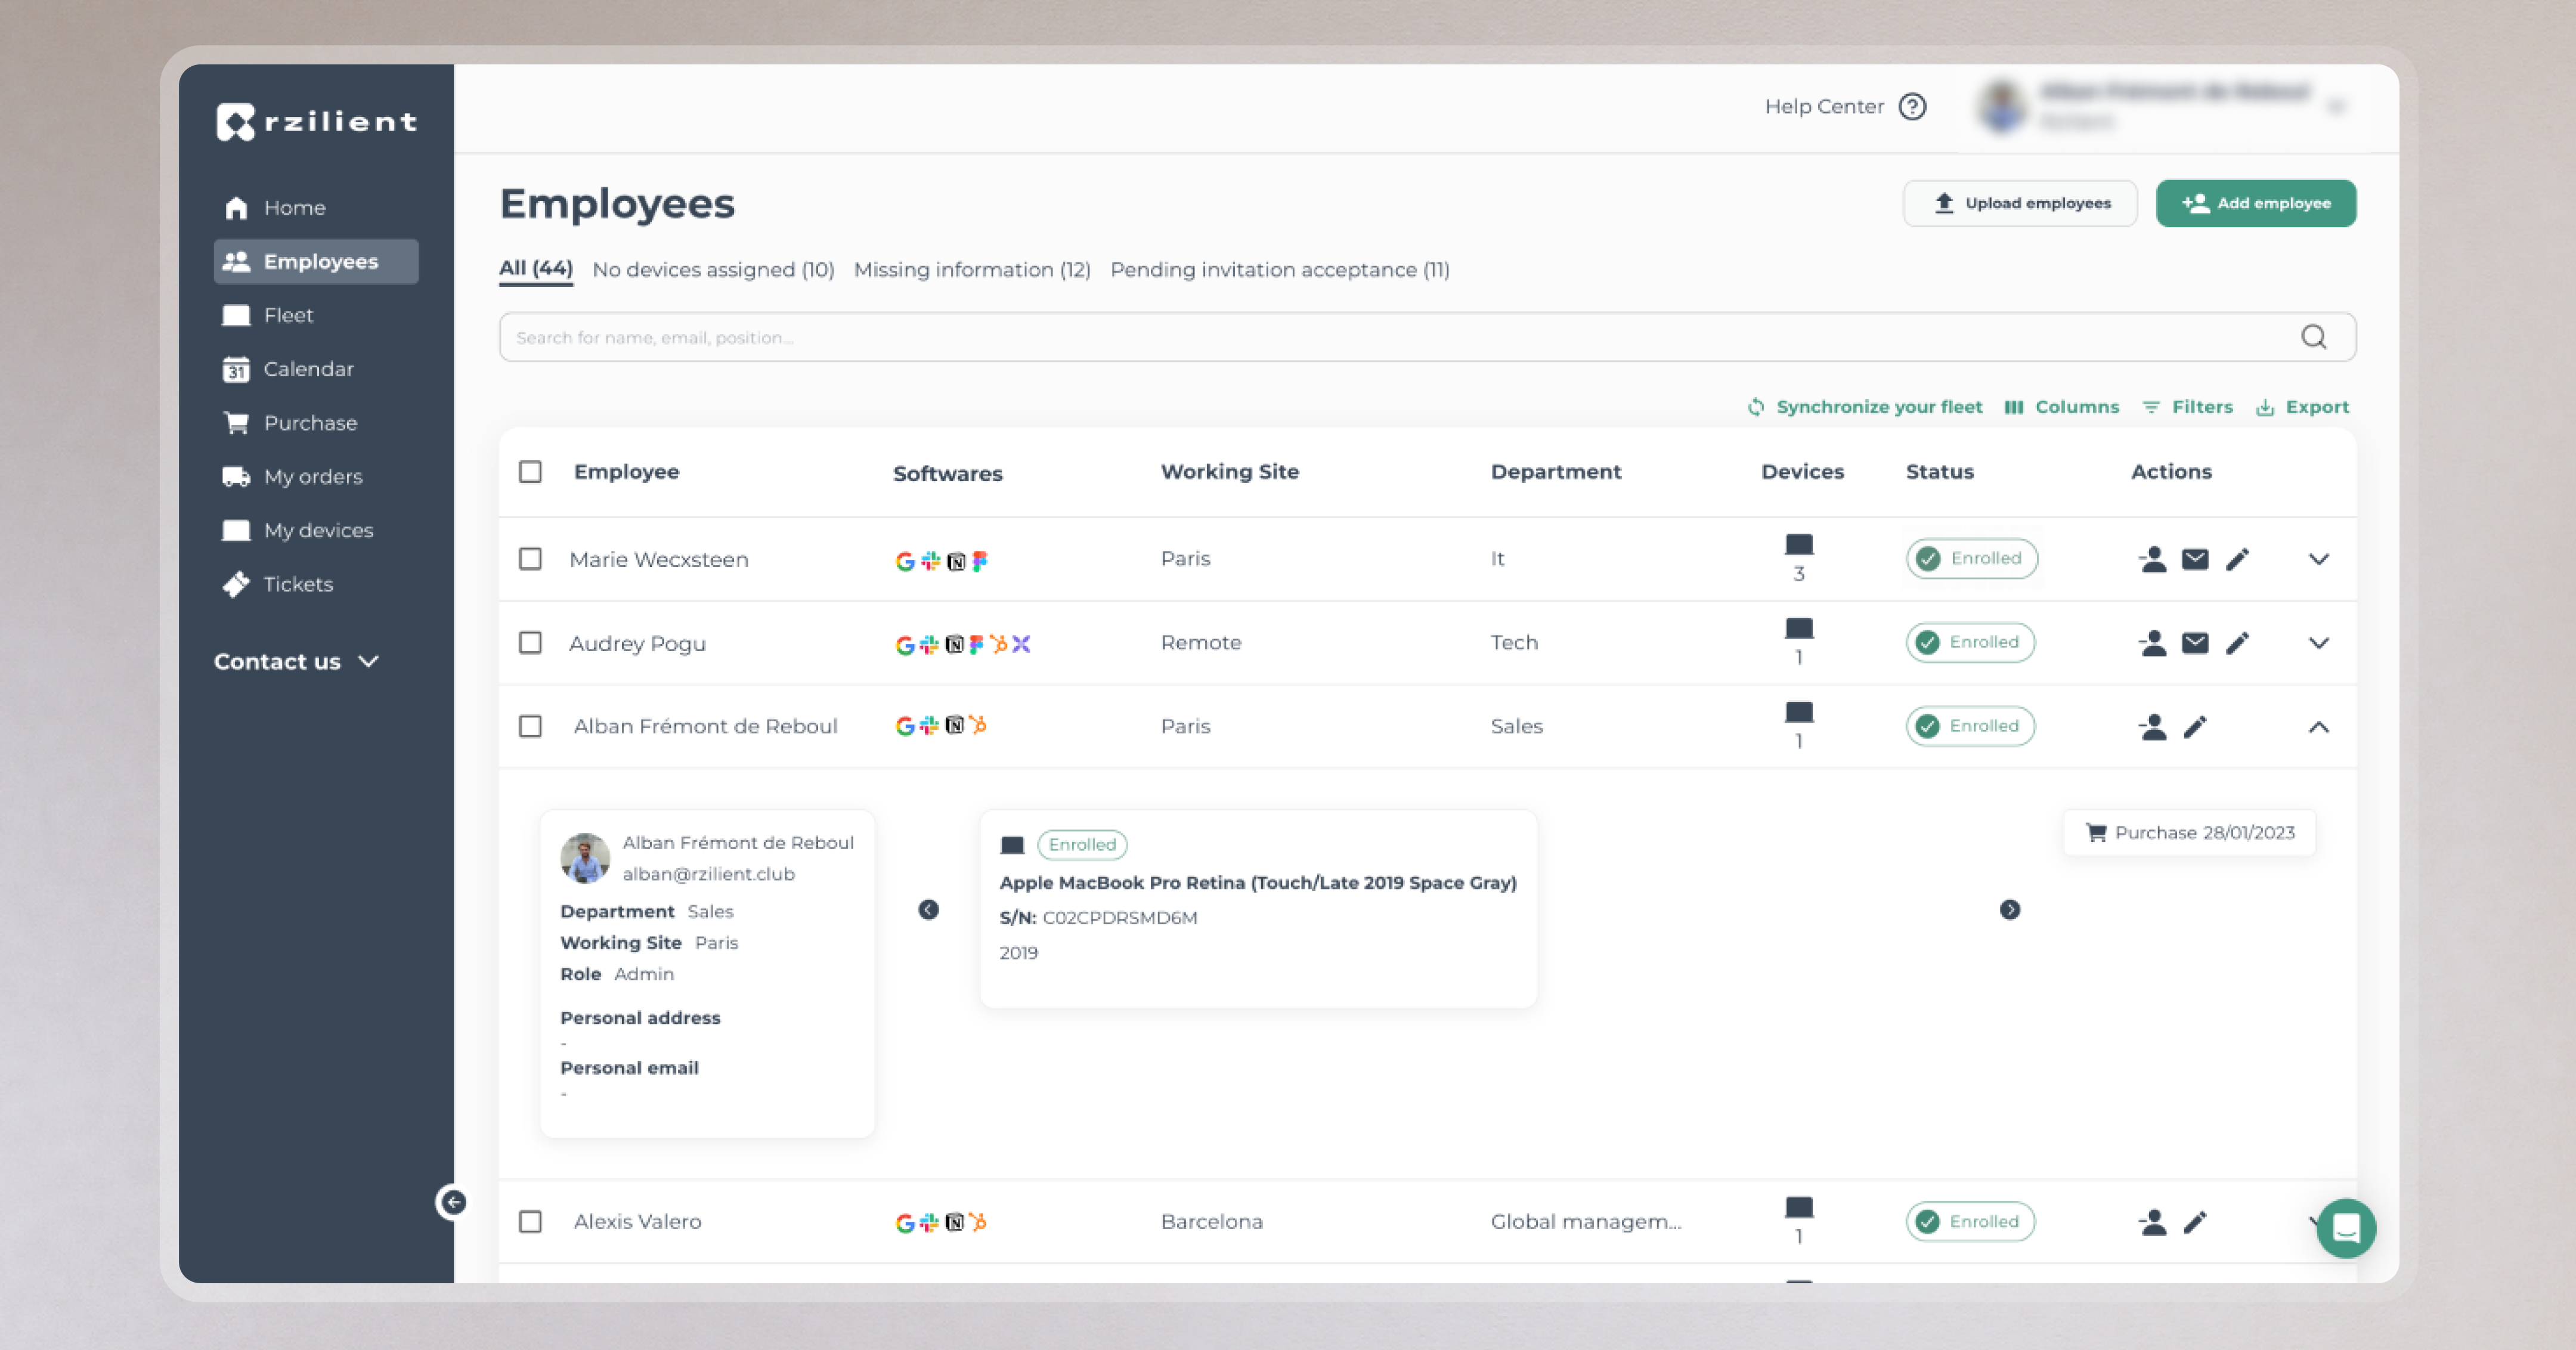Image resolution: width=2576 pixels, height=1350 pixels.
Task: Click the search magnifier icon
Action: [2314, 337]
